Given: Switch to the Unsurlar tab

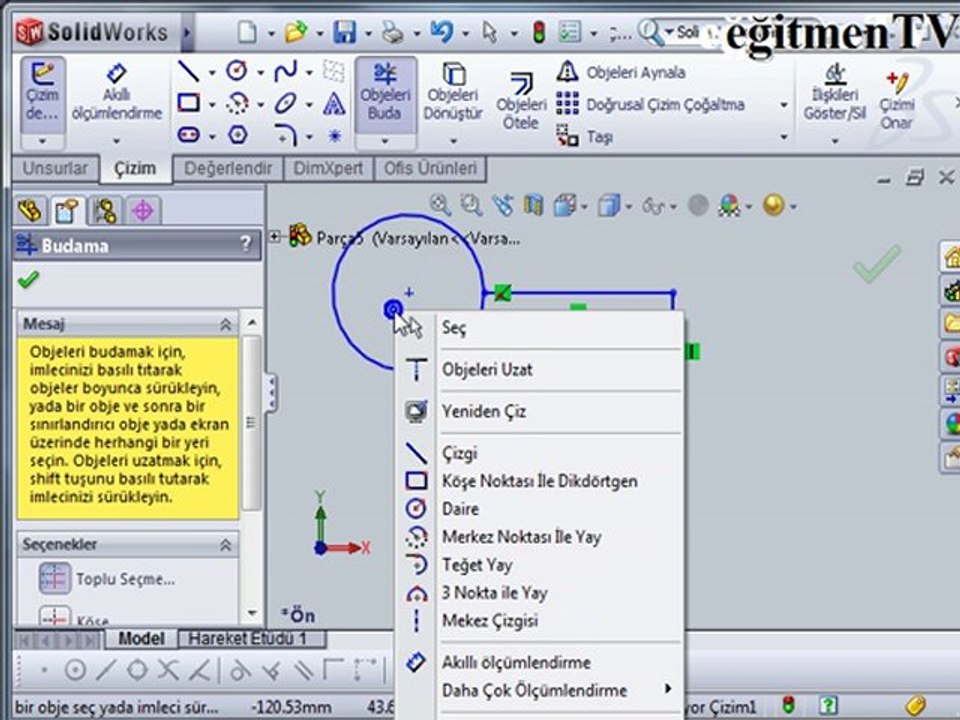Looking at the screenshot, I should click(55, 168).
